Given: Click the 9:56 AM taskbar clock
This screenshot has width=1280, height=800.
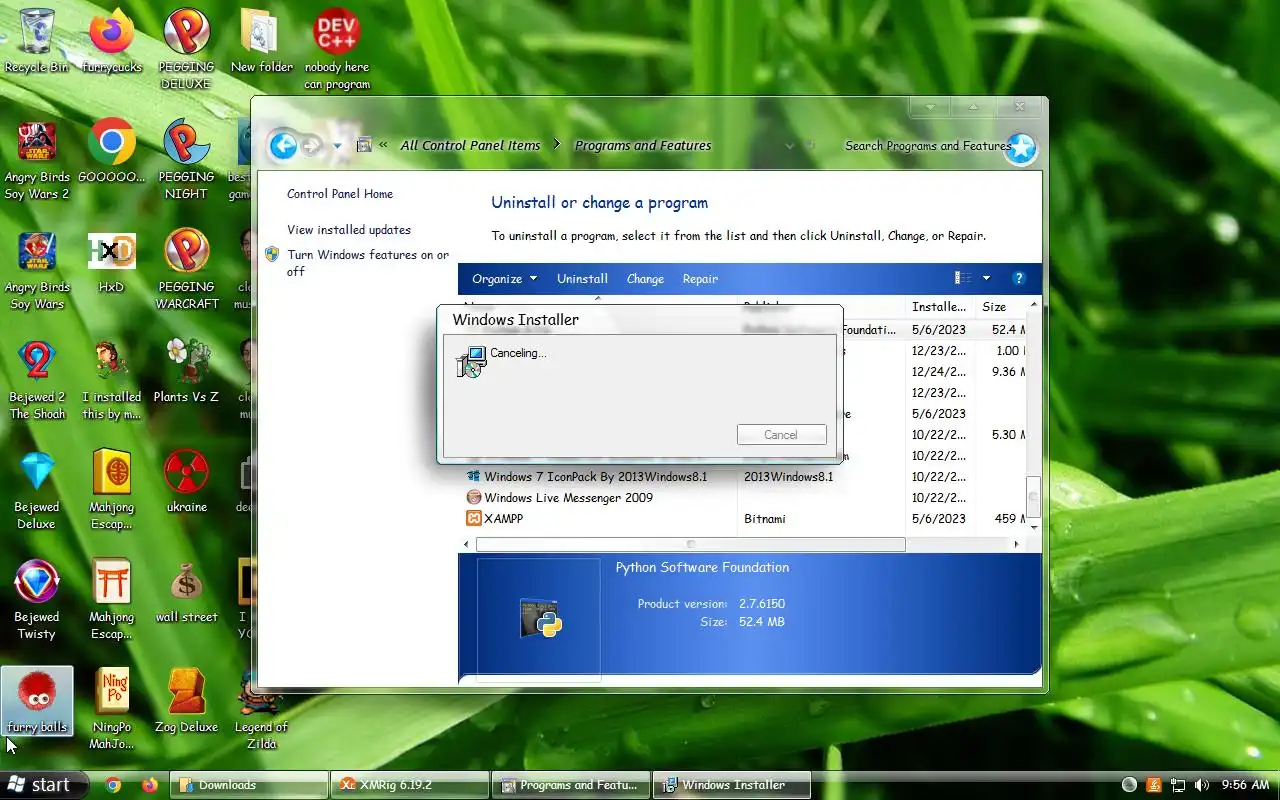Looking at the screenshot, I should (x=1245, y=785).
